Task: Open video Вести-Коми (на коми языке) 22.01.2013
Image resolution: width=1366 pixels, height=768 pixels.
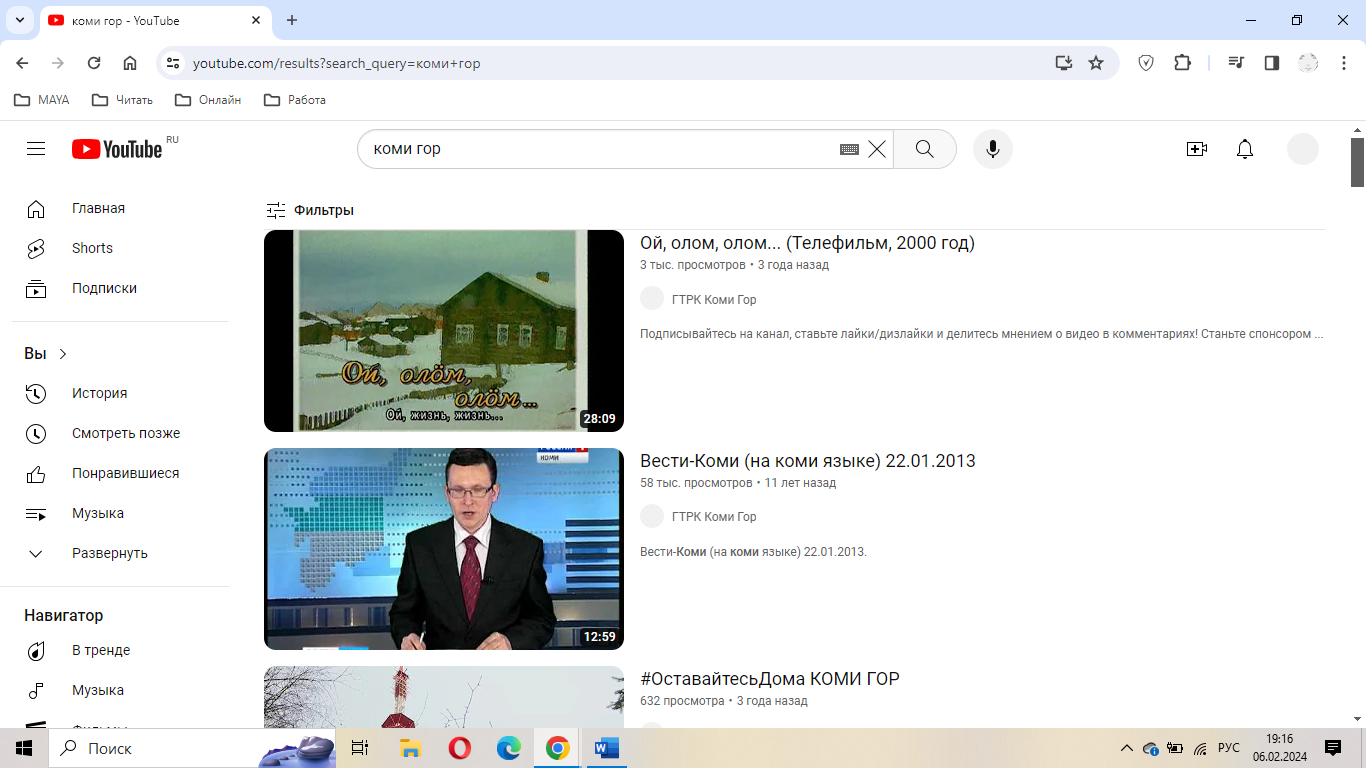Action: pyautogui.click(x=808, y=461)
